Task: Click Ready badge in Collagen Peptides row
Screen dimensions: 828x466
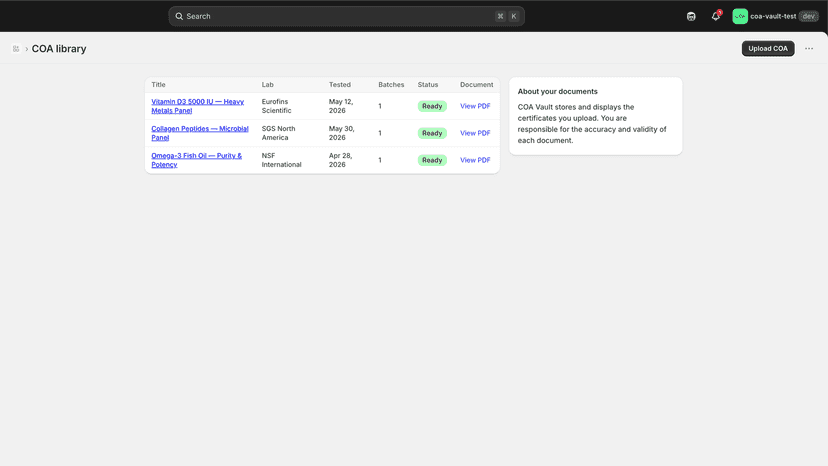Action: click(432, 133)
